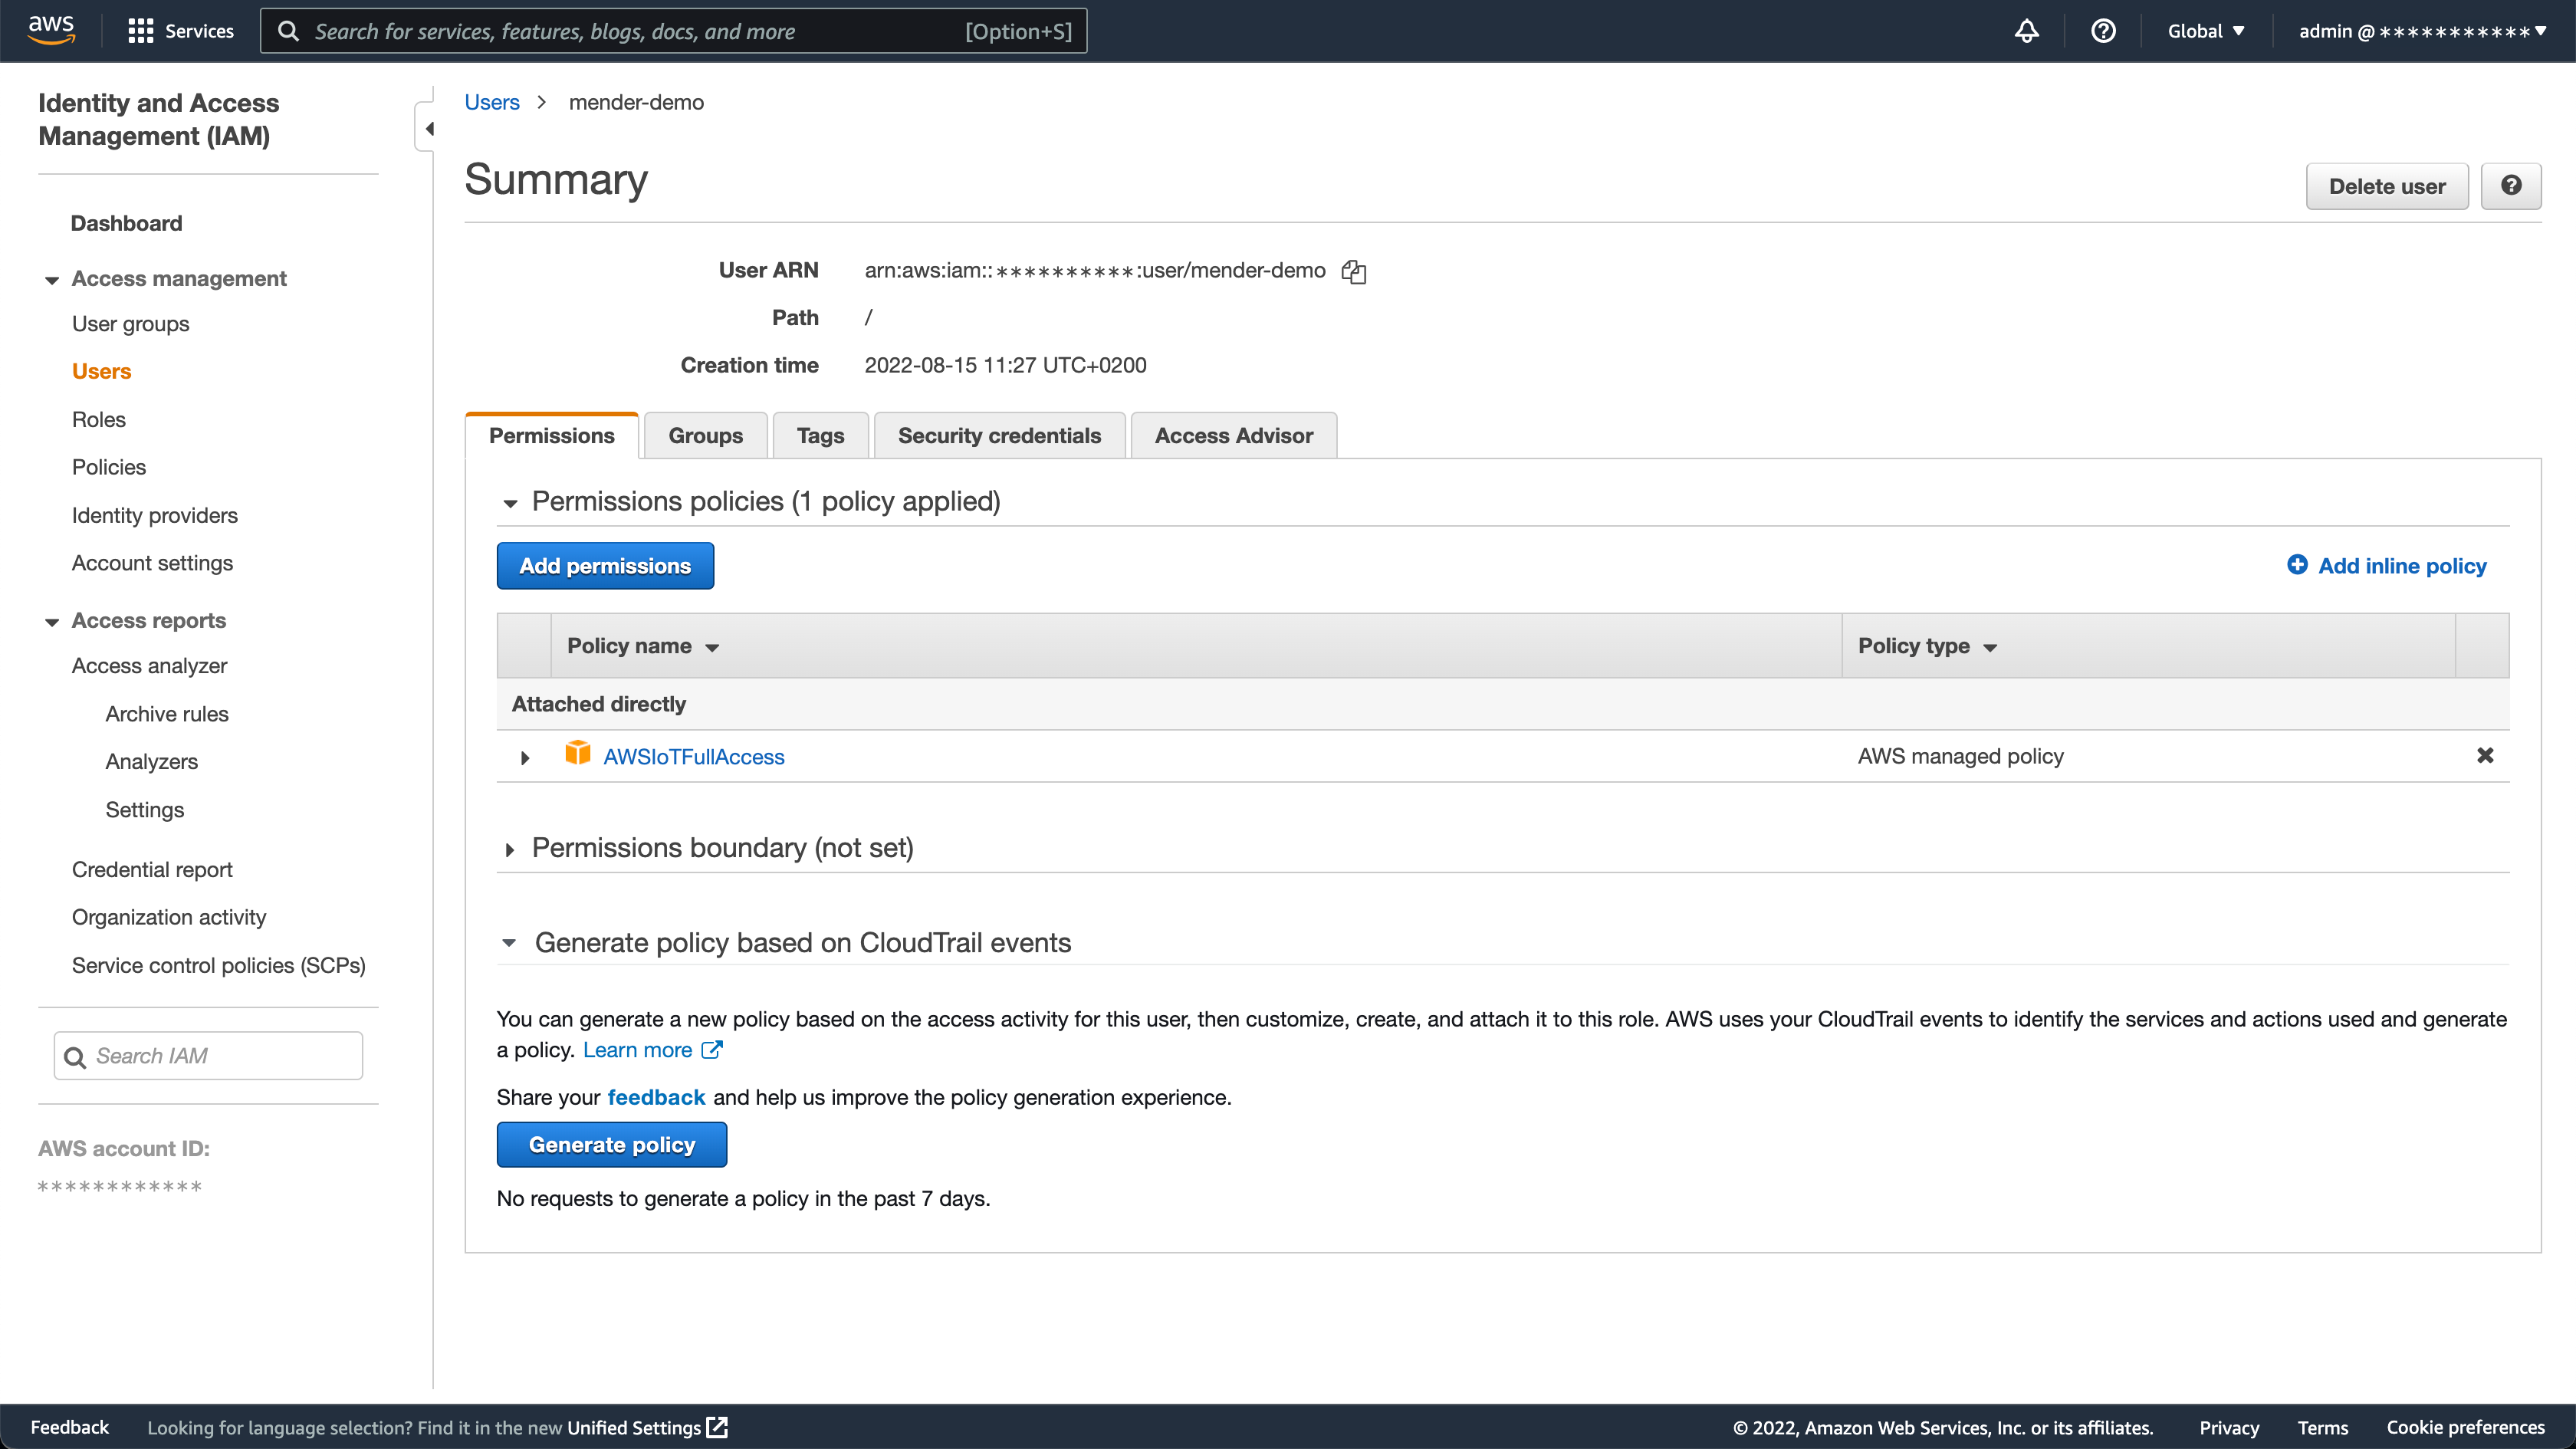Expand the Permissions boundary section
The height and width of the screenshot is (1449, 2576).
click(510, 850)
